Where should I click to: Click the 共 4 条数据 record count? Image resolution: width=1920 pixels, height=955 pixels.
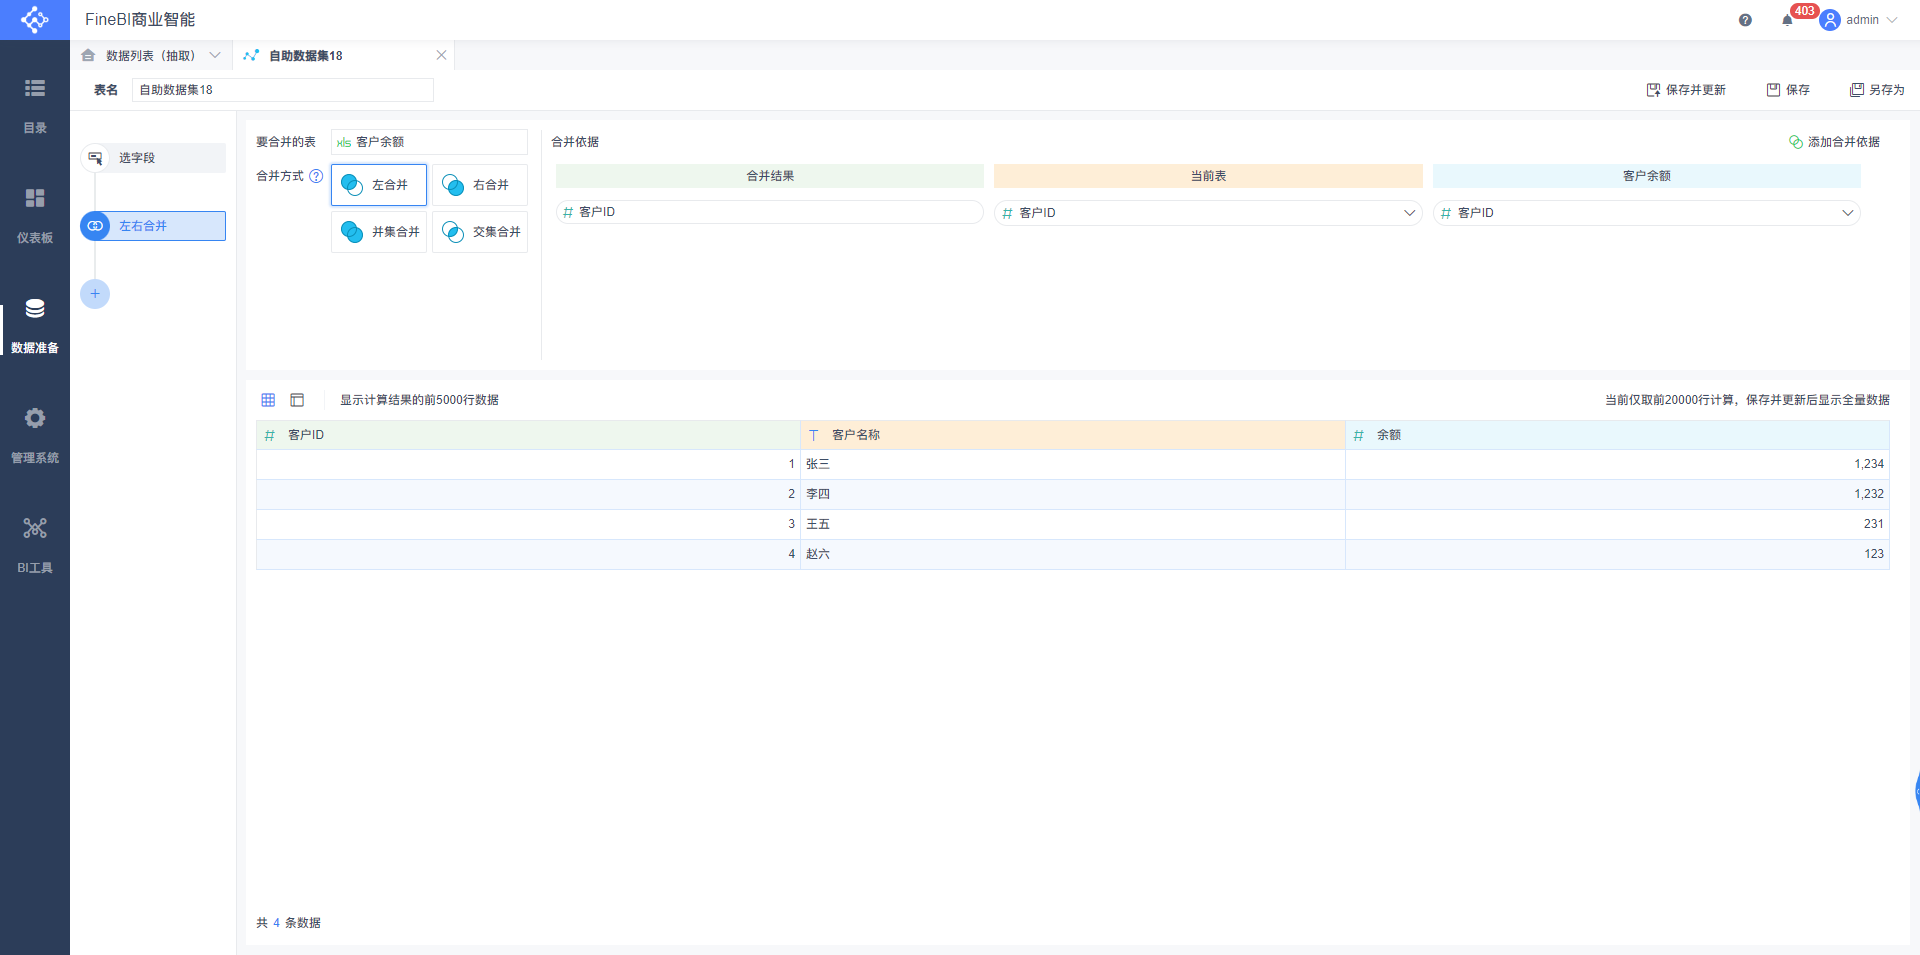coord(289,923)
